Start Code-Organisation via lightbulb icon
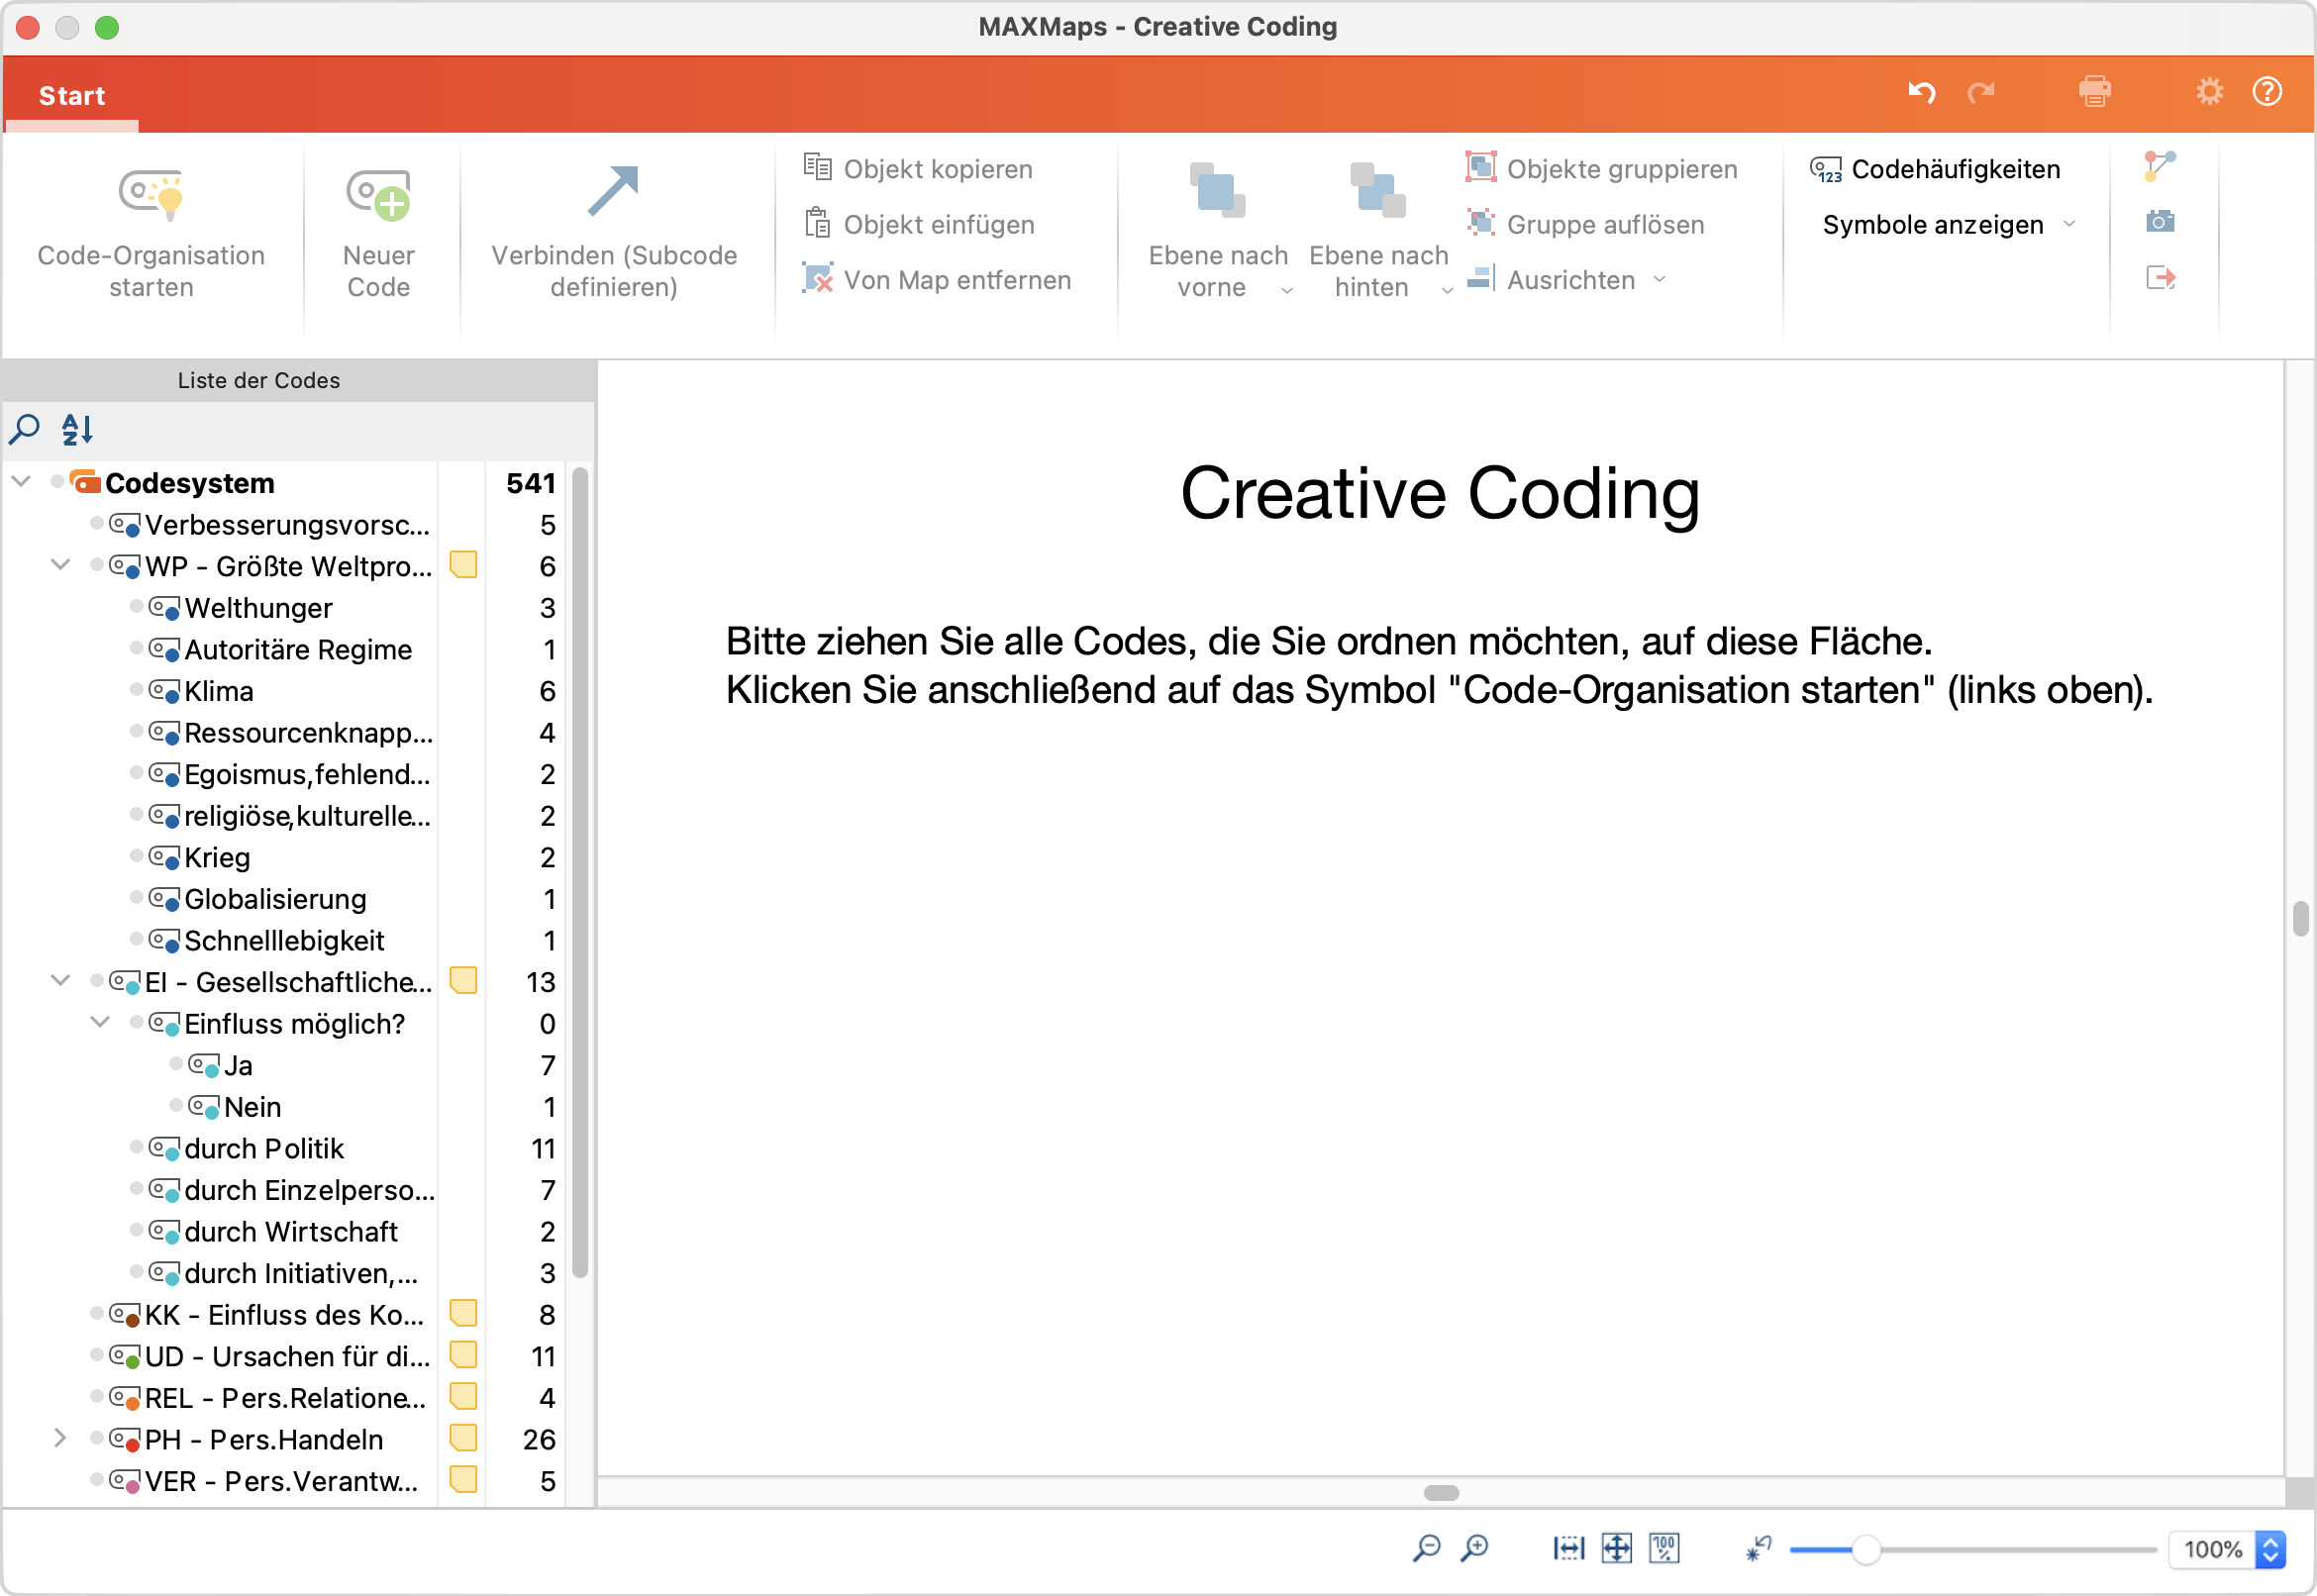 [151, 234]
